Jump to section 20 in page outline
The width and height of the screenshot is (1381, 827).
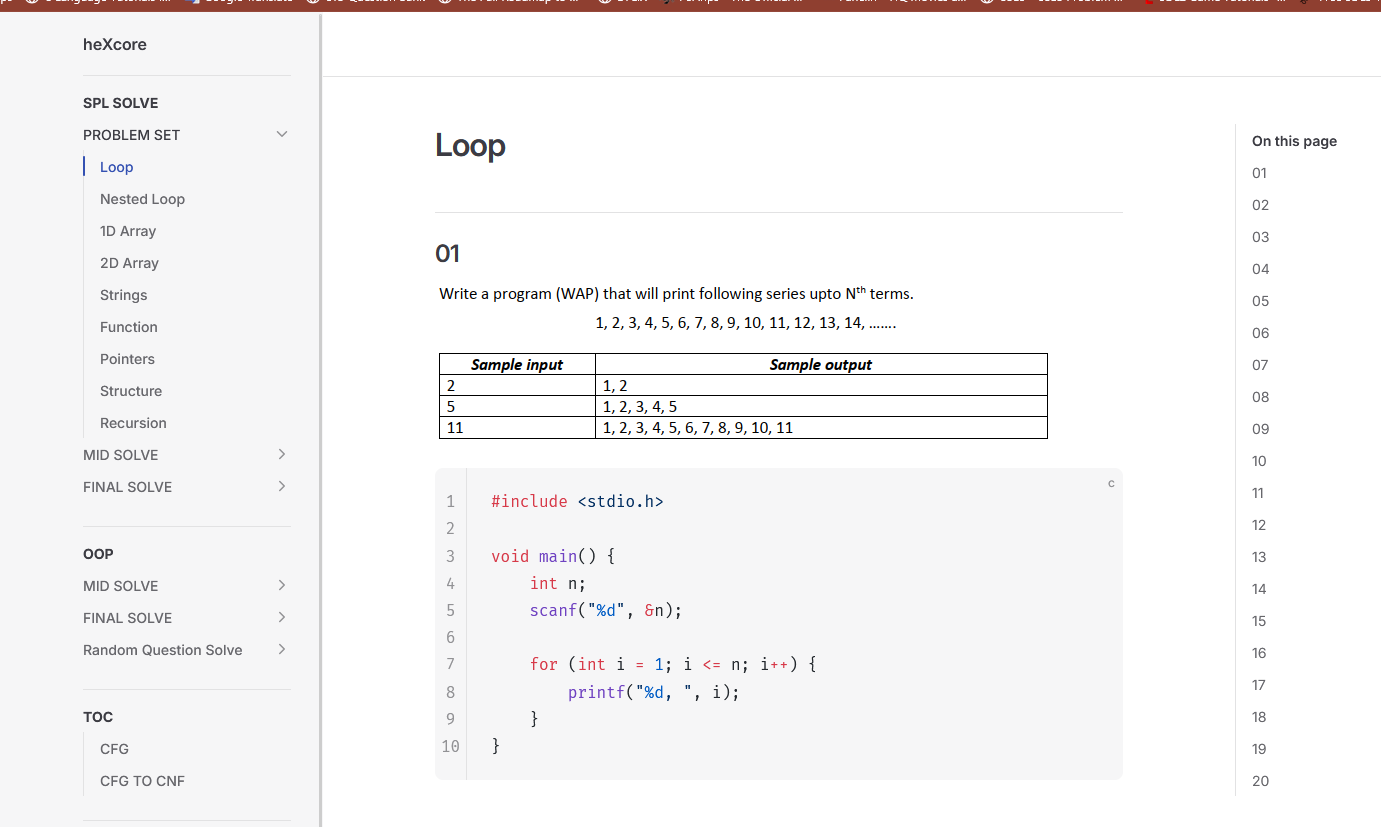(1260, 781)
